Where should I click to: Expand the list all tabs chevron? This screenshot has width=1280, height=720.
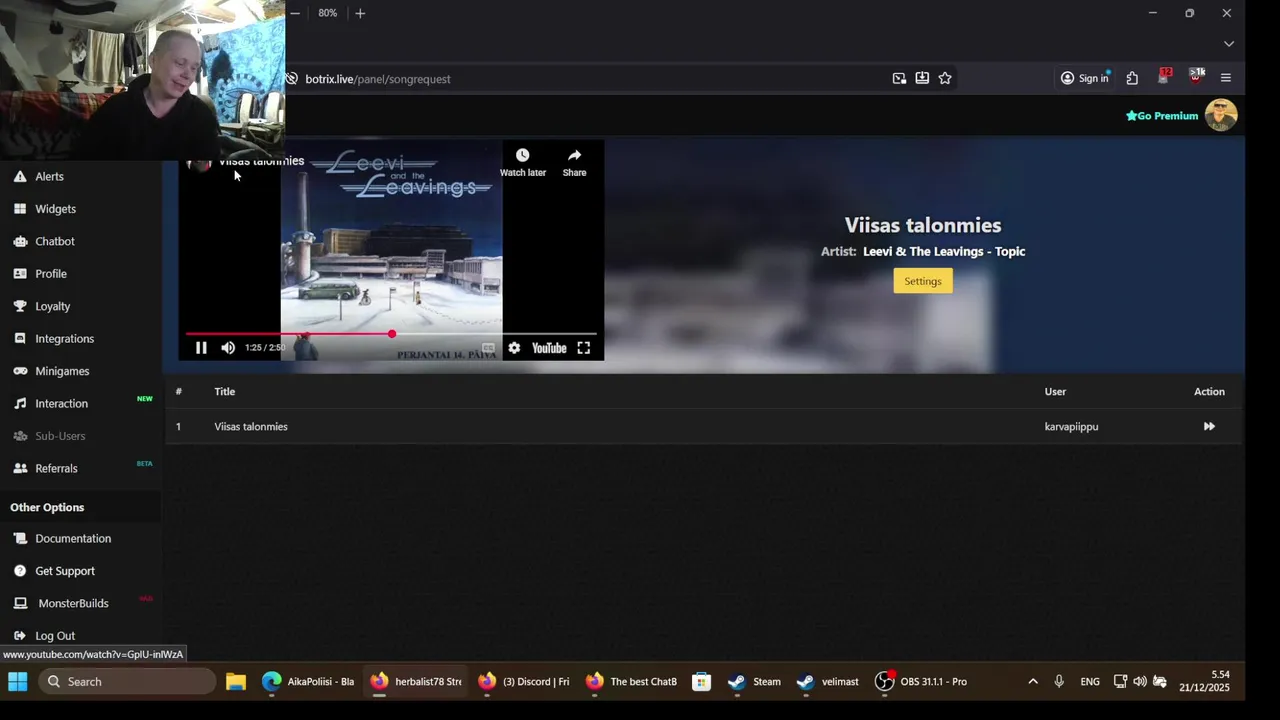(x=1229, y=44)
